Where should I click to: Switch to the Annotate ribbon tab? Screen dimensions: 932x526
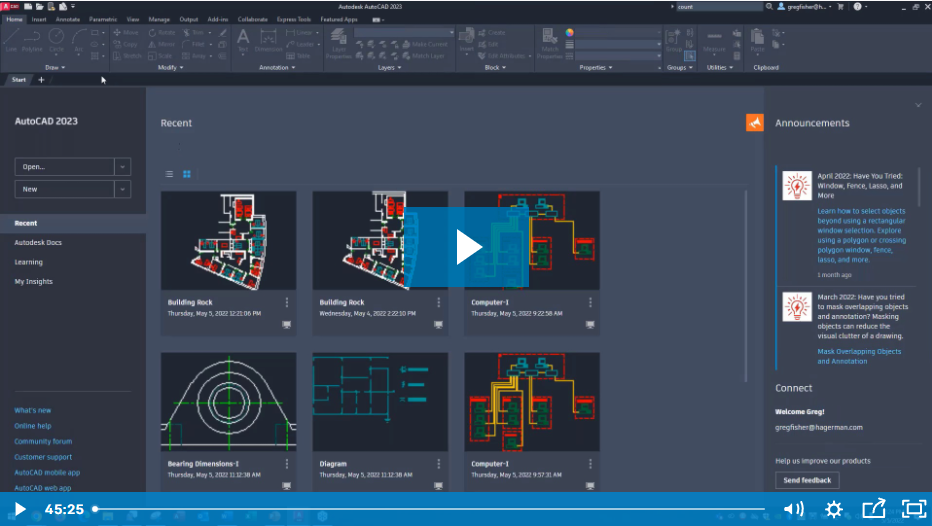pyautogui.click(x=68, y=19)
